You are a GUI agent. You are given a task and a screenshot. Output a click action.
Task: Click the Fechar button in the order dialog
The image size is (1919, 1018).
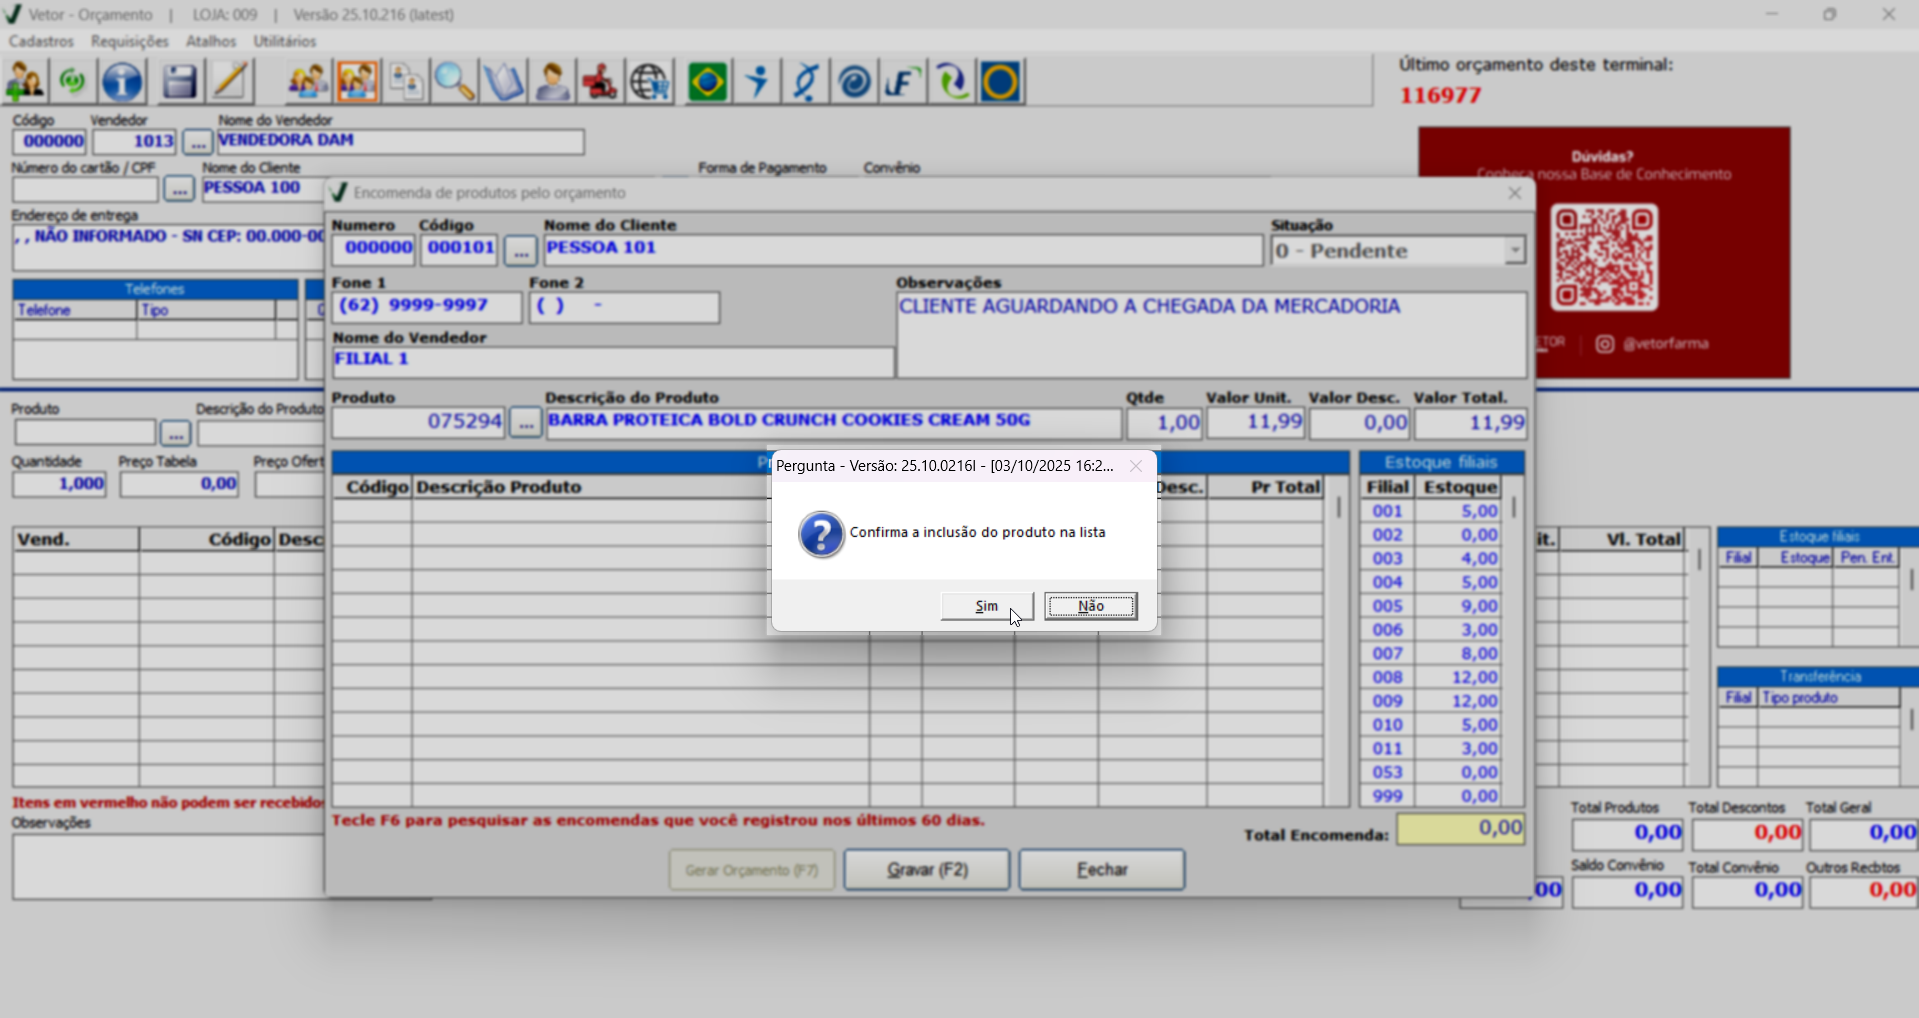(x=1101, y=870)
